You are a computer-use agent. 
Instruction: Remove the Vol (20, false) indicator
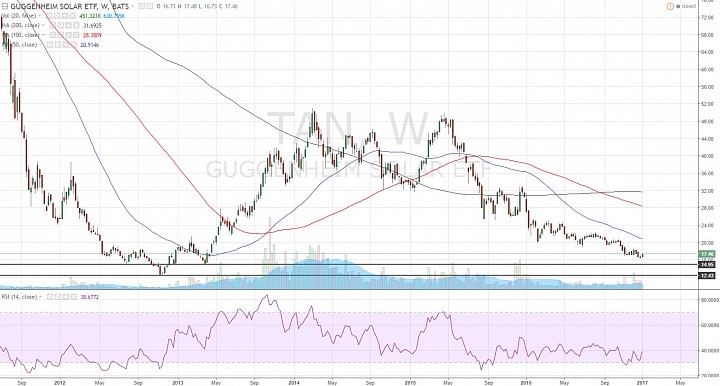[x=72, y=16]
